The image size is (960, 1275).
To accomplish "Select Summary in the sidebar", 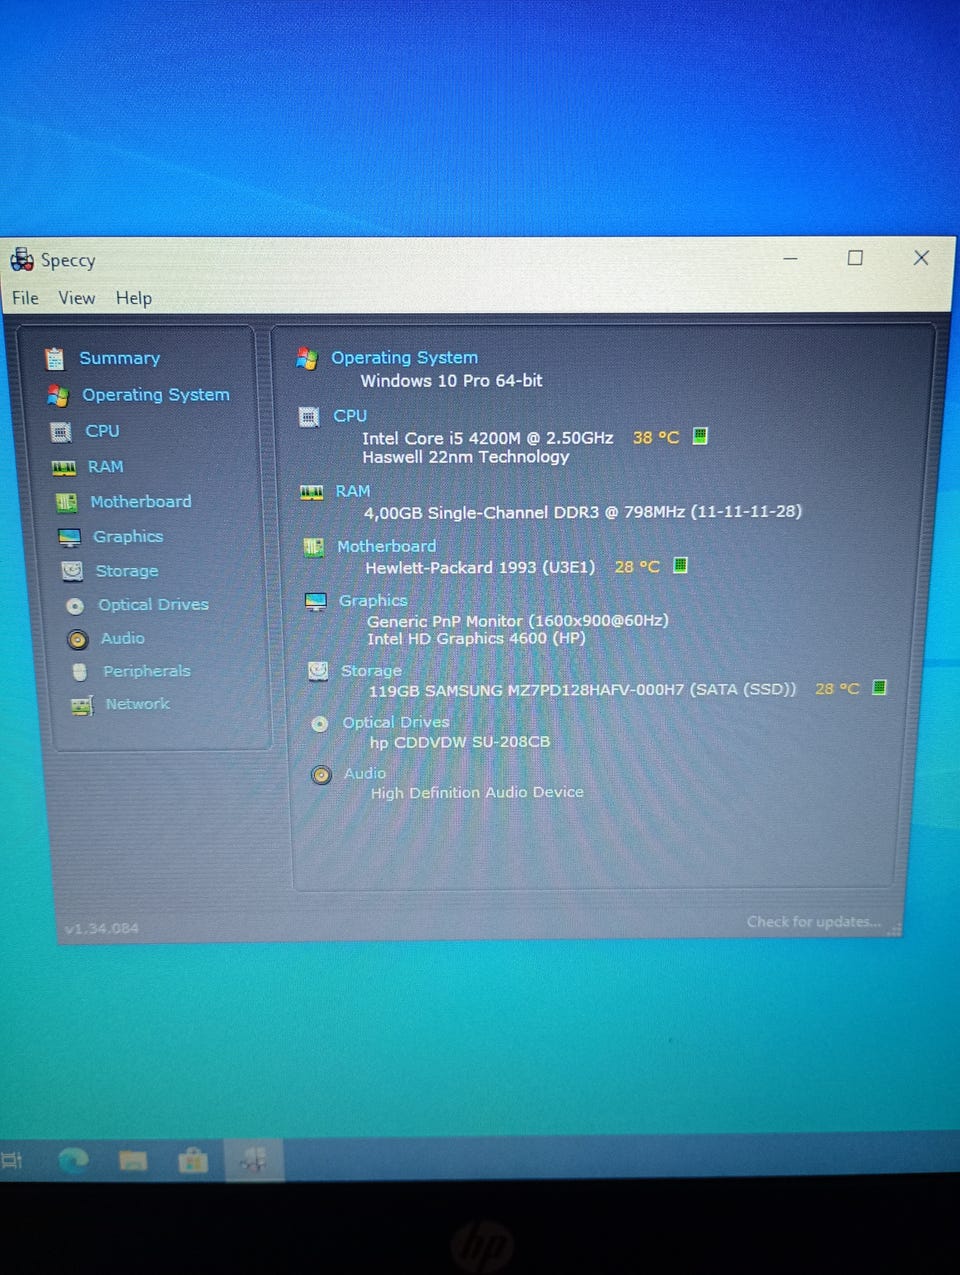I will tap(120, 358).
